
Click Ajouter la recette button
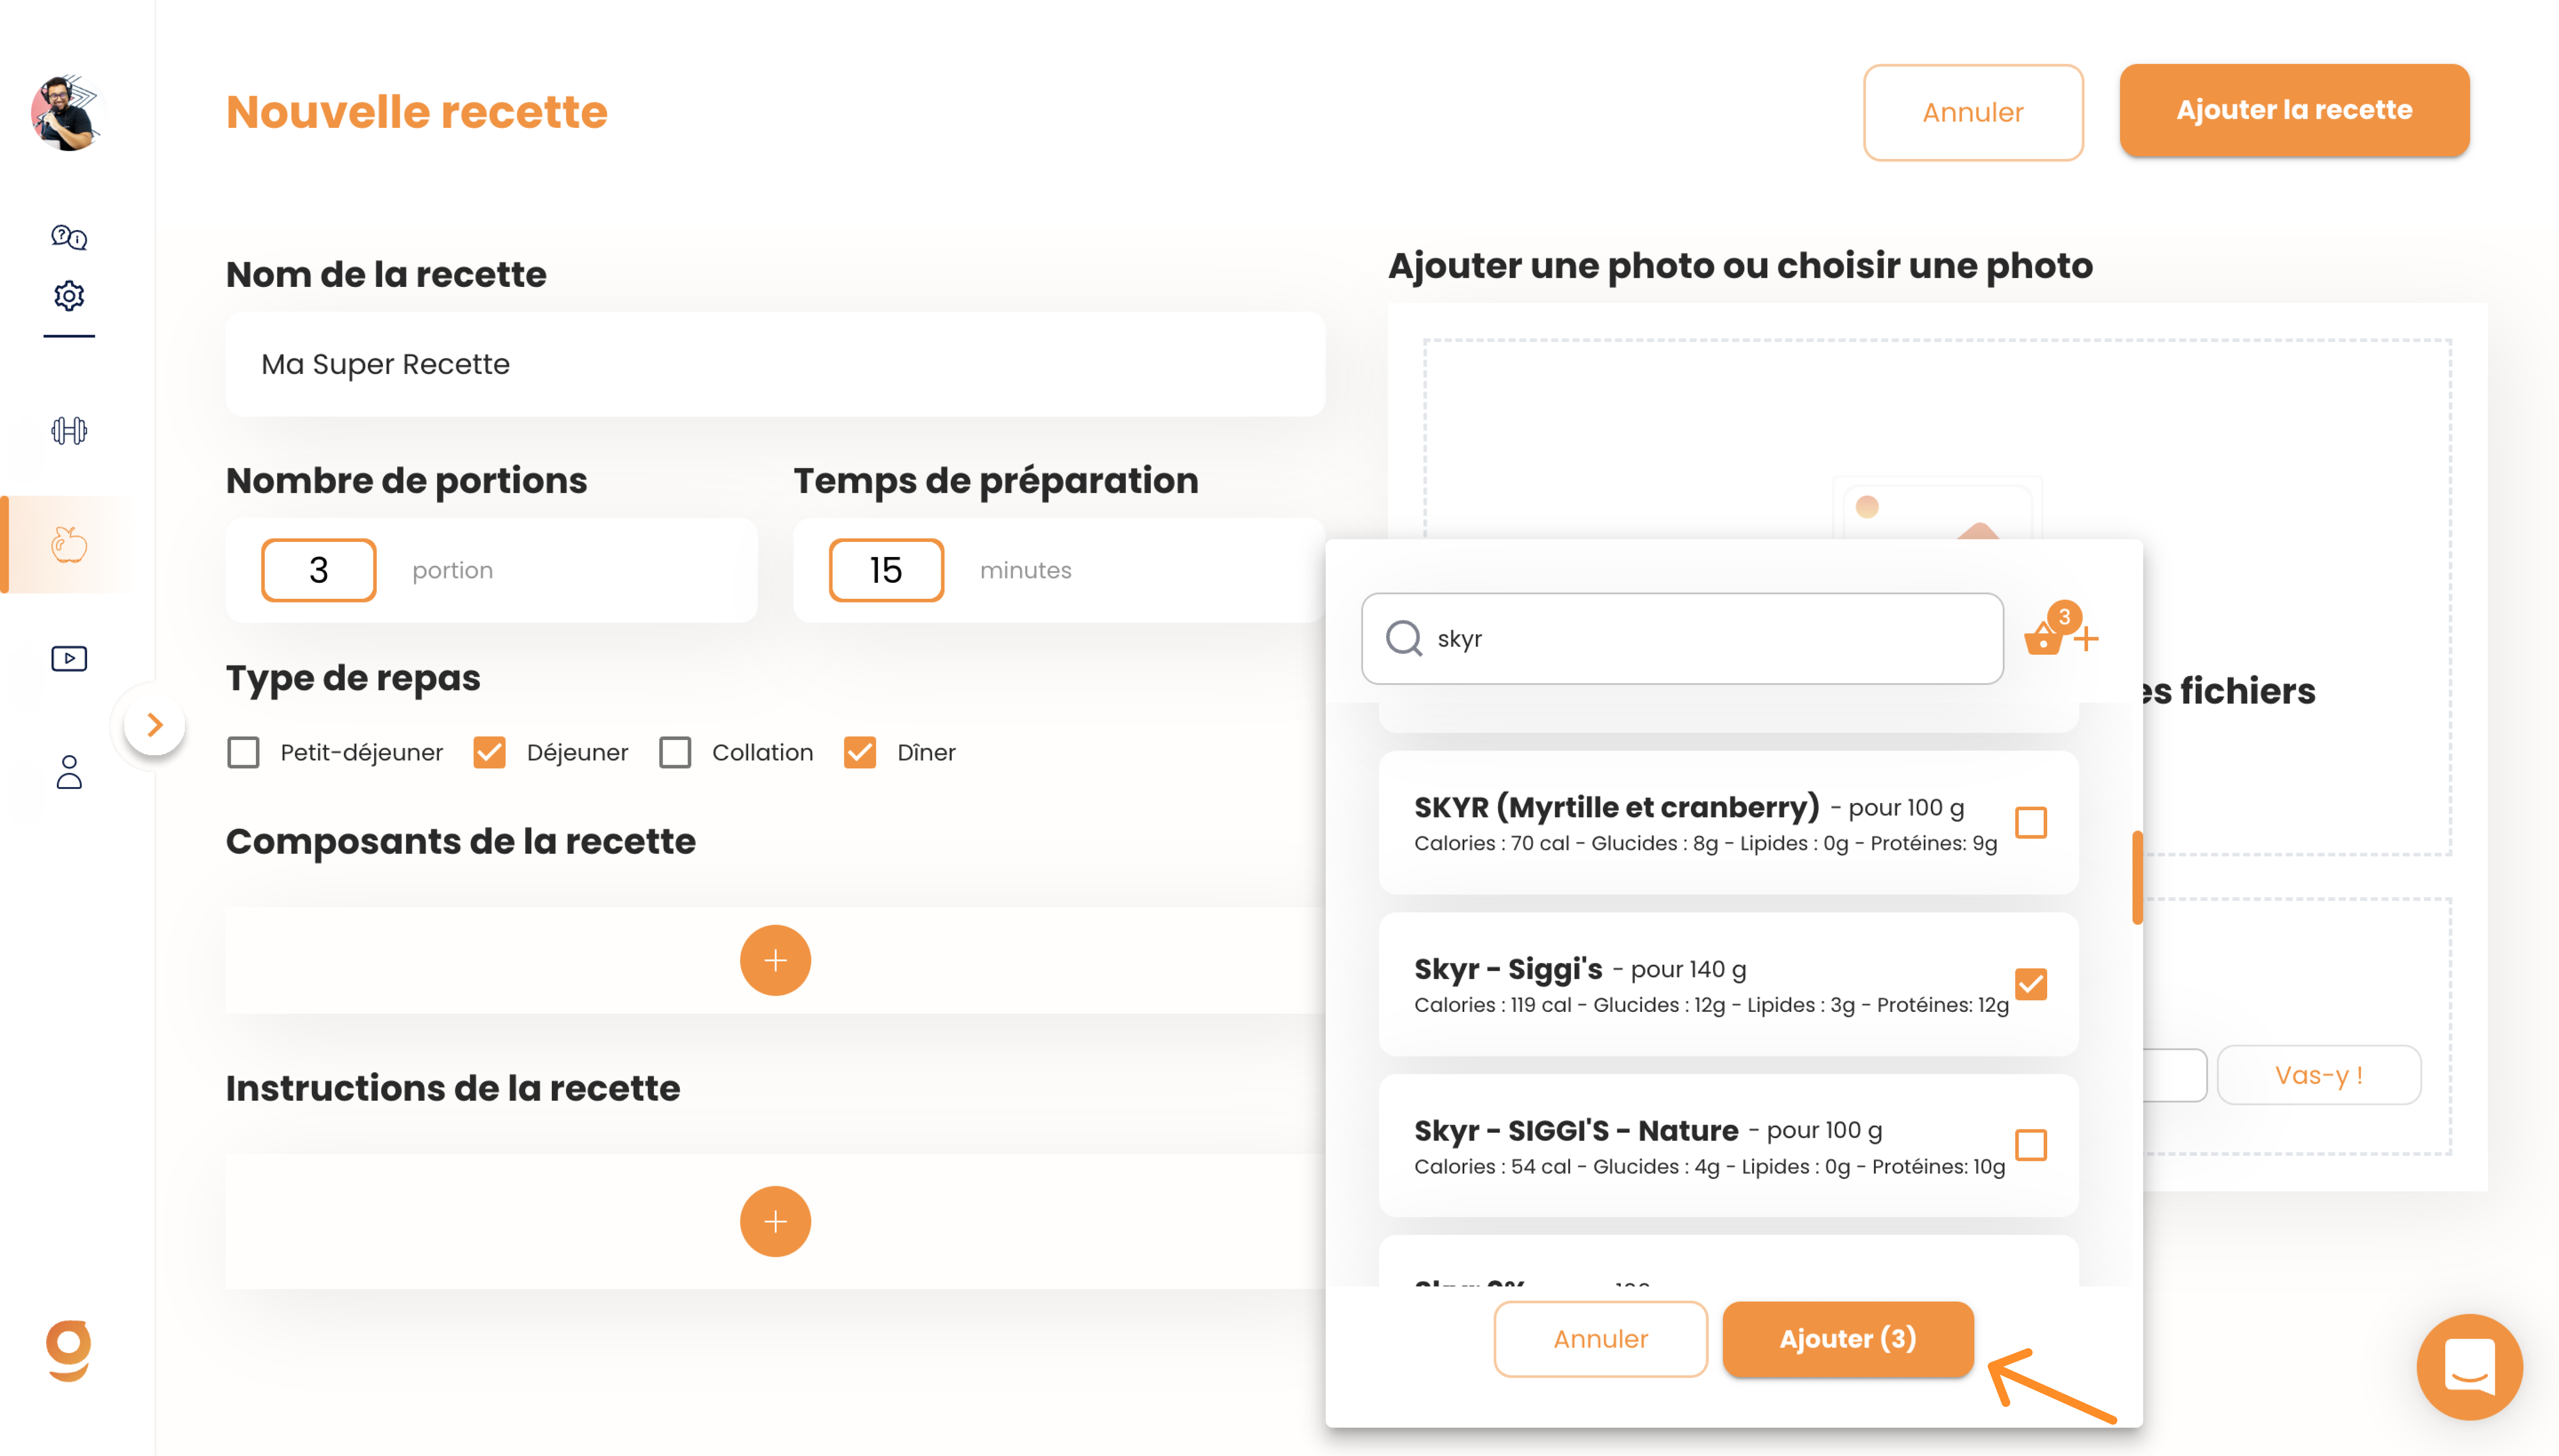[2293, 110]
